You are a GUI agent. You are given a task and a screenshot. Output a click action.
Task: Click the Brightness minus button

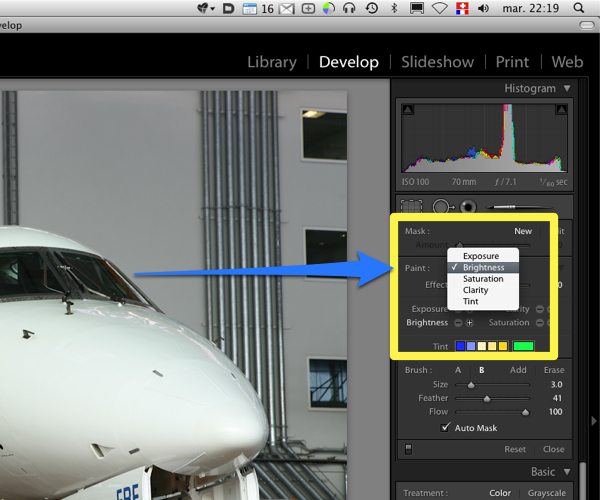[x=458, y=323]
